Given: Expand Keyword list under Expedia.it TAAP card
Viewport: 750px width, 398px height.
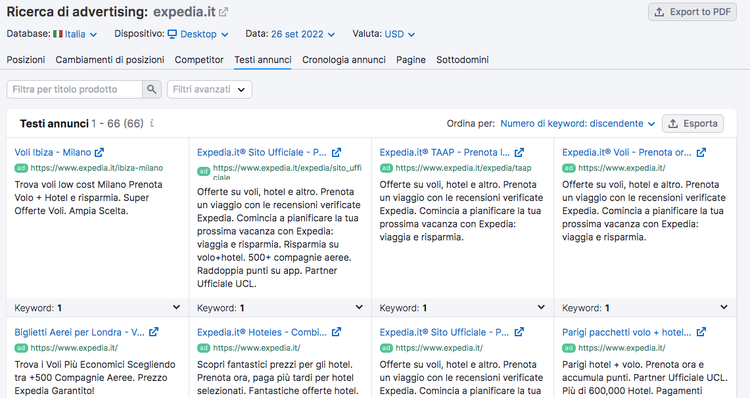Looking at the screenshot, I should click(x=541, y=307).
